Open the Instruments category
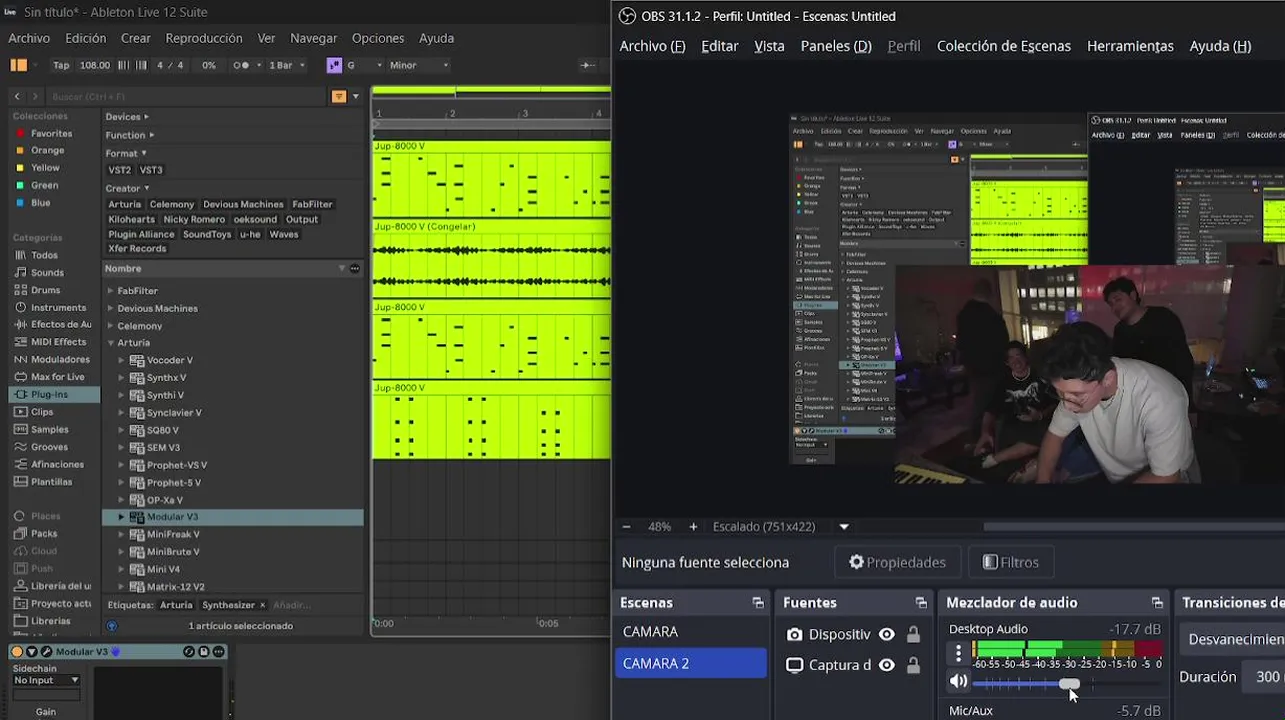1285x720 pixels. click(58, 307)
